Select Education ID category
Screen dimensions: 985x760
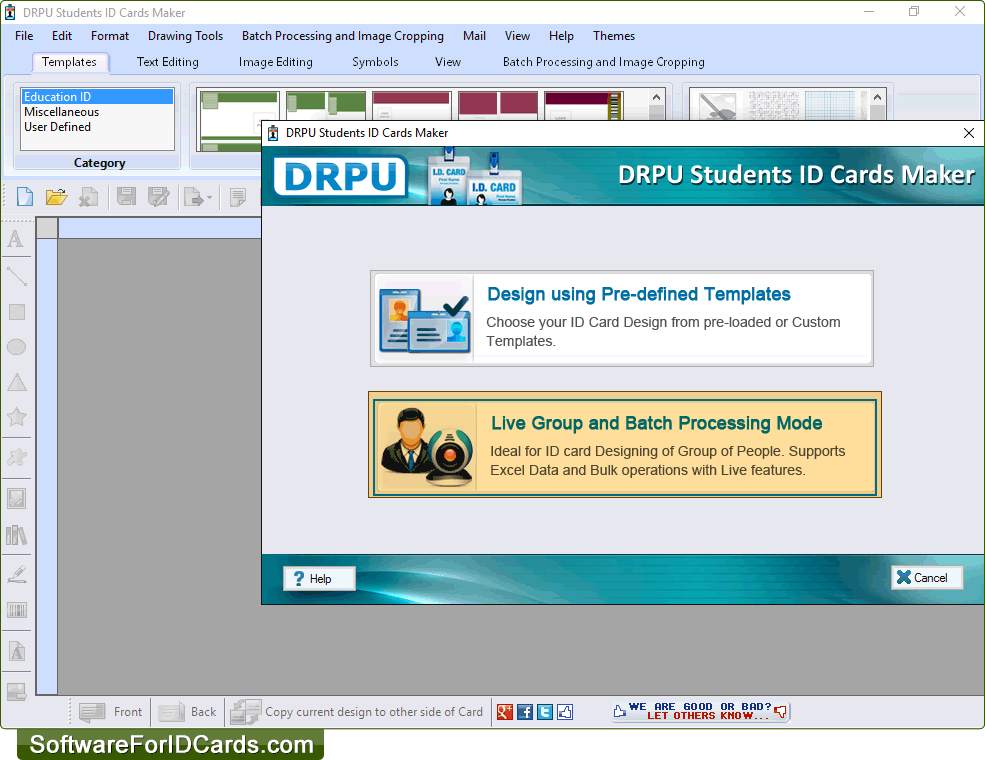pos(97,97)
